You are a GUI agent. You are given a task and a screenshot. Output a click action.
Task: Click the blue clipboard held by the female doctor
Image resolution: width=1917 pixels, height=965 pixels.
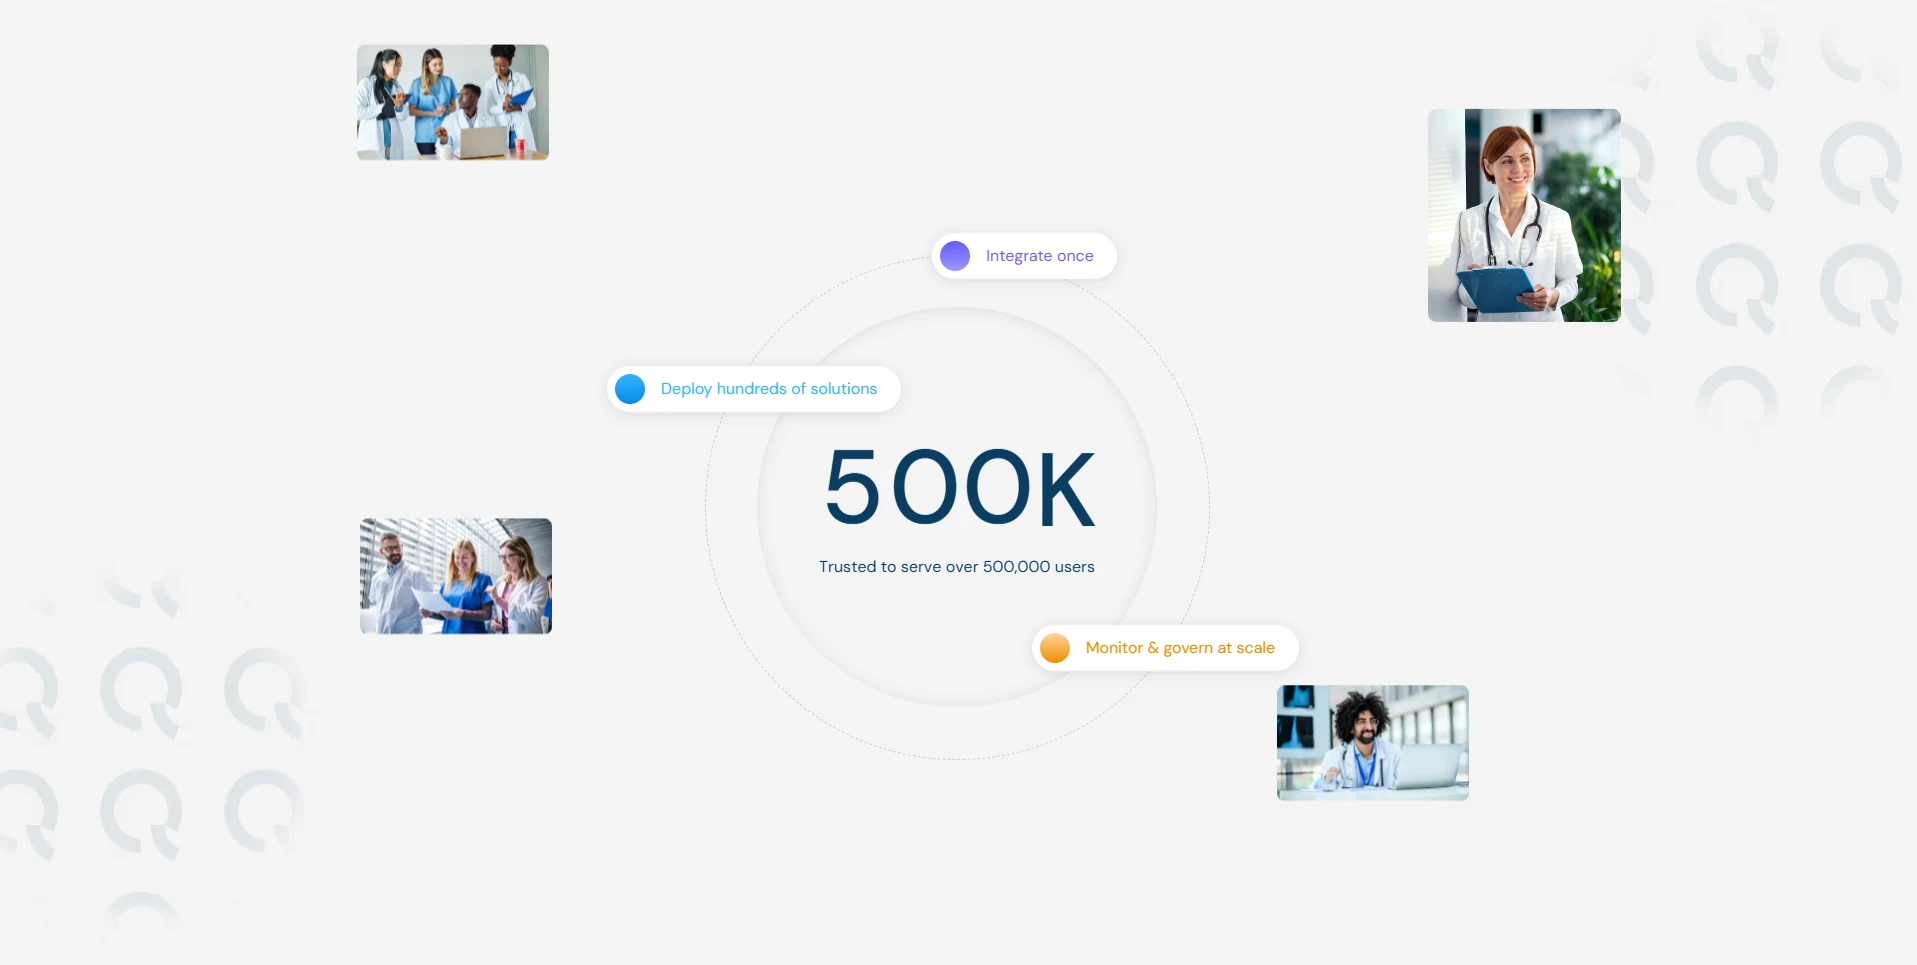(1494, 288)
